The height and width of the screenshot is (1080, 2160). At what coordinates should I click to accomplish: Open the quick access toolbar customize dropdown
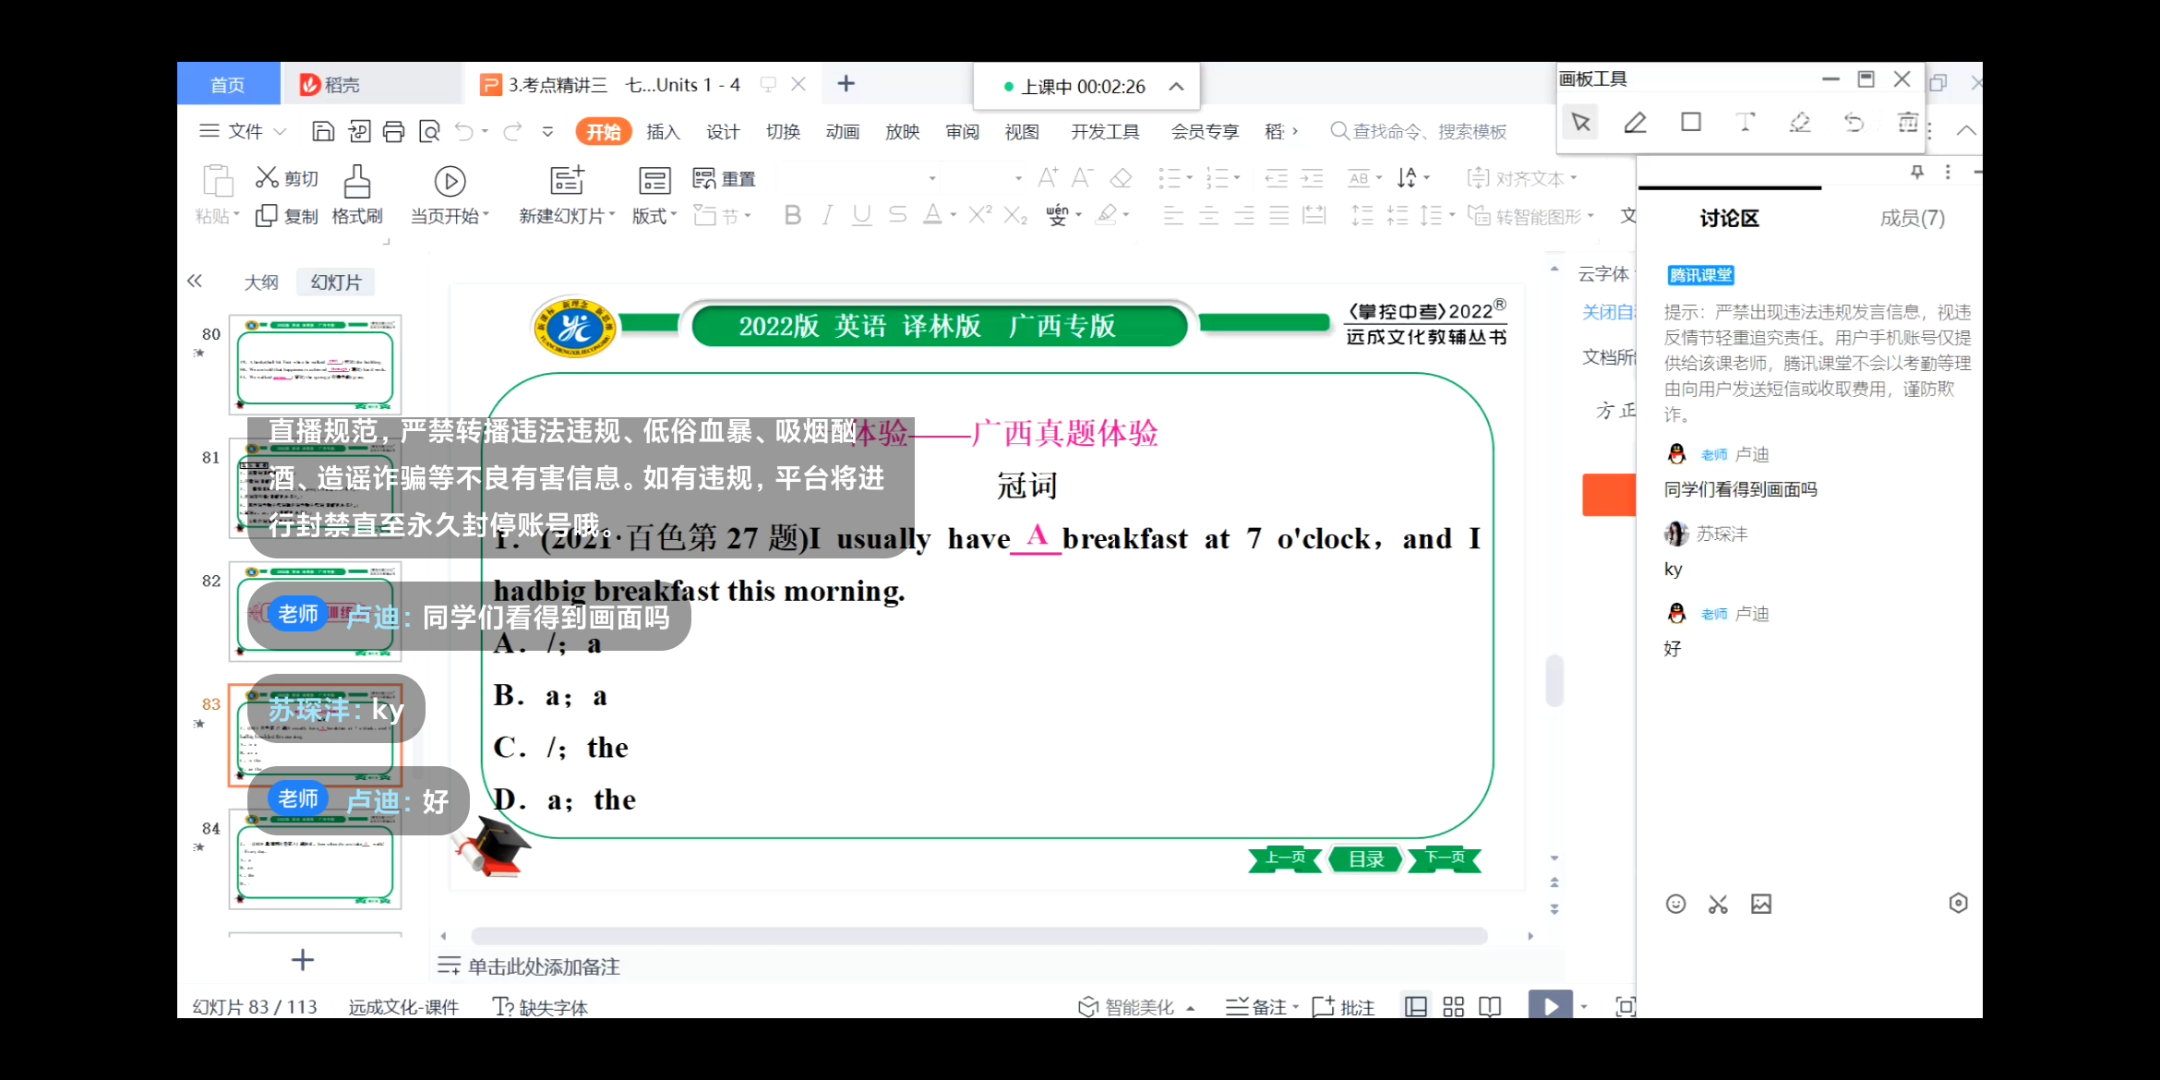tap(548, 131)
